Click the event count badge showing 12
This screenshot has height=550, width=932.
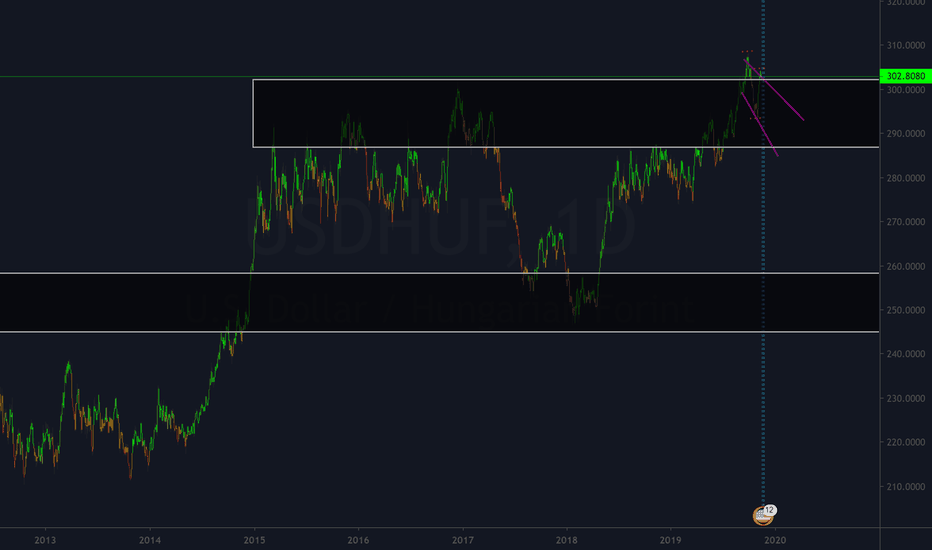pos(771,509)
